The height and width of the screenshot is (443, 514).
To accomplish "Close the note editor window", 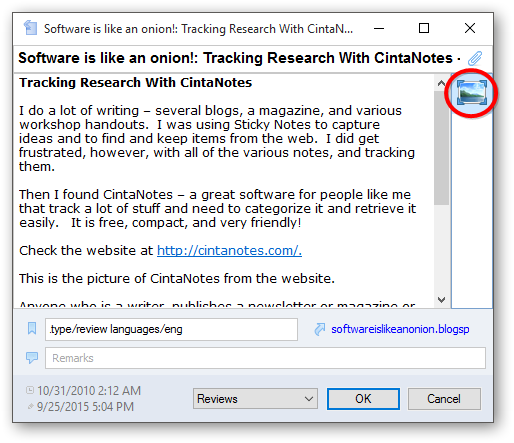I will coord(470,28).
